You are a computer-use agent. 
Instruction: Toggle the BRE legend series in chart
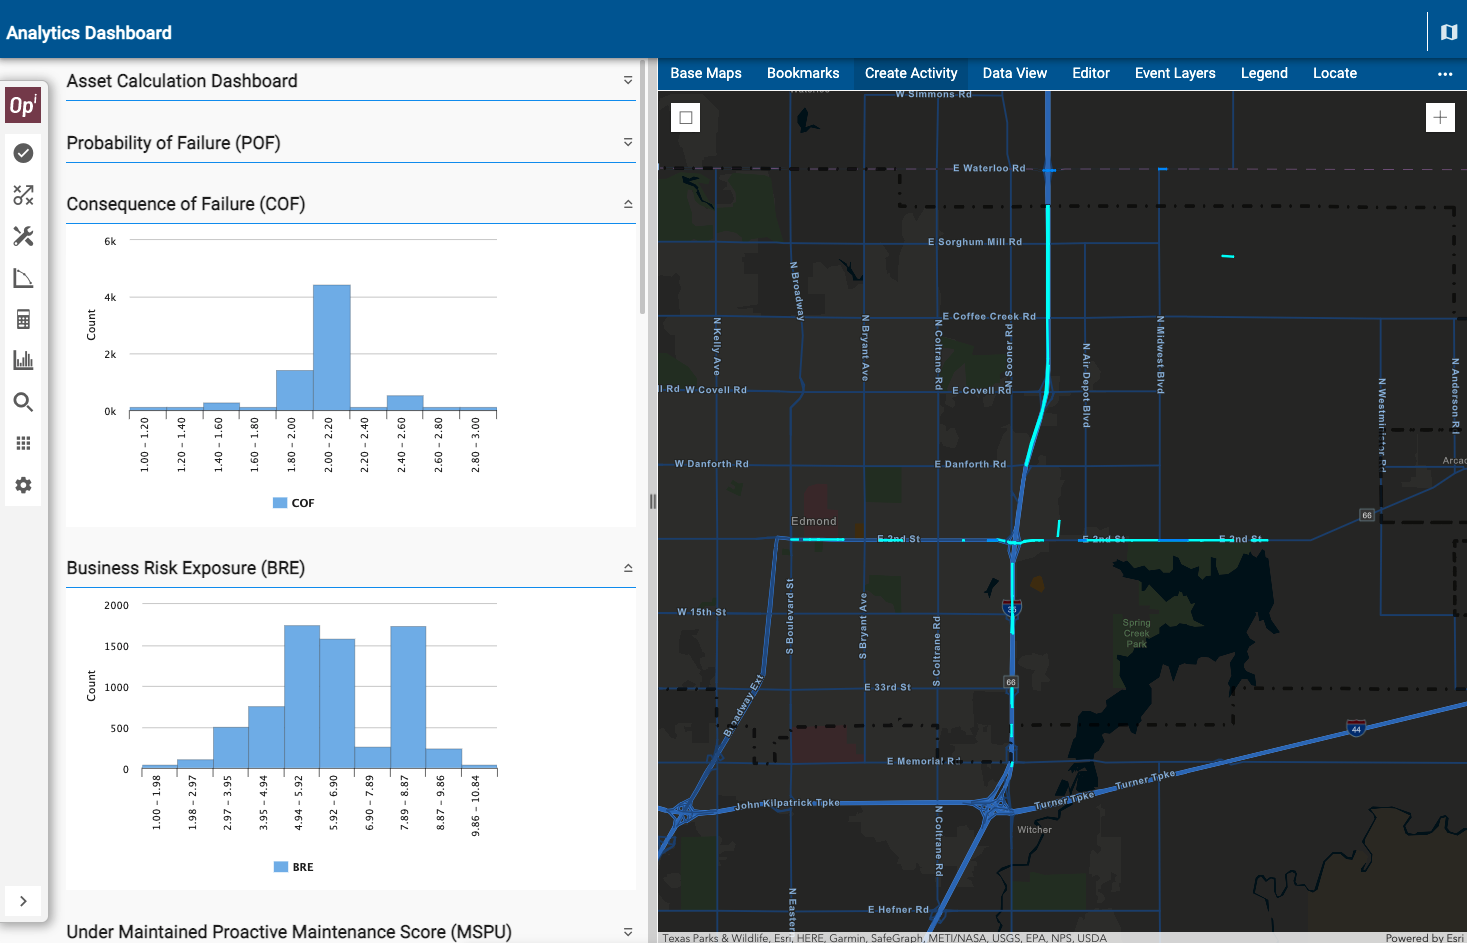tap(294, 867)
